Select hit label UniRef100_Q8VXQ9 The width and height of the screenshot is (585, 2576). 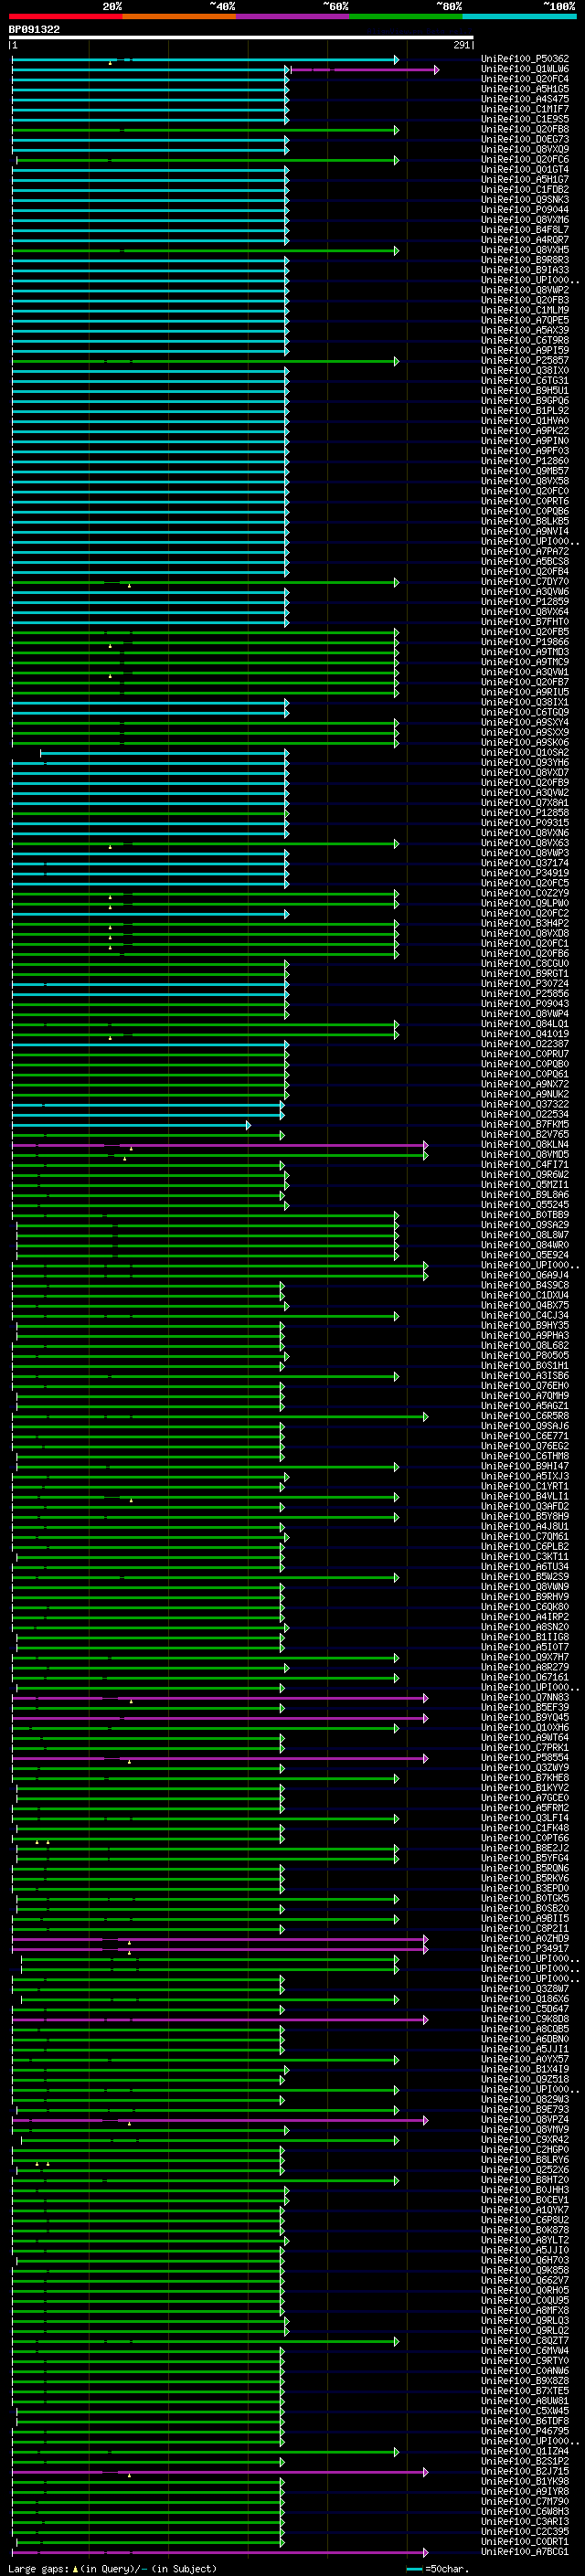(x=525, y=149)
